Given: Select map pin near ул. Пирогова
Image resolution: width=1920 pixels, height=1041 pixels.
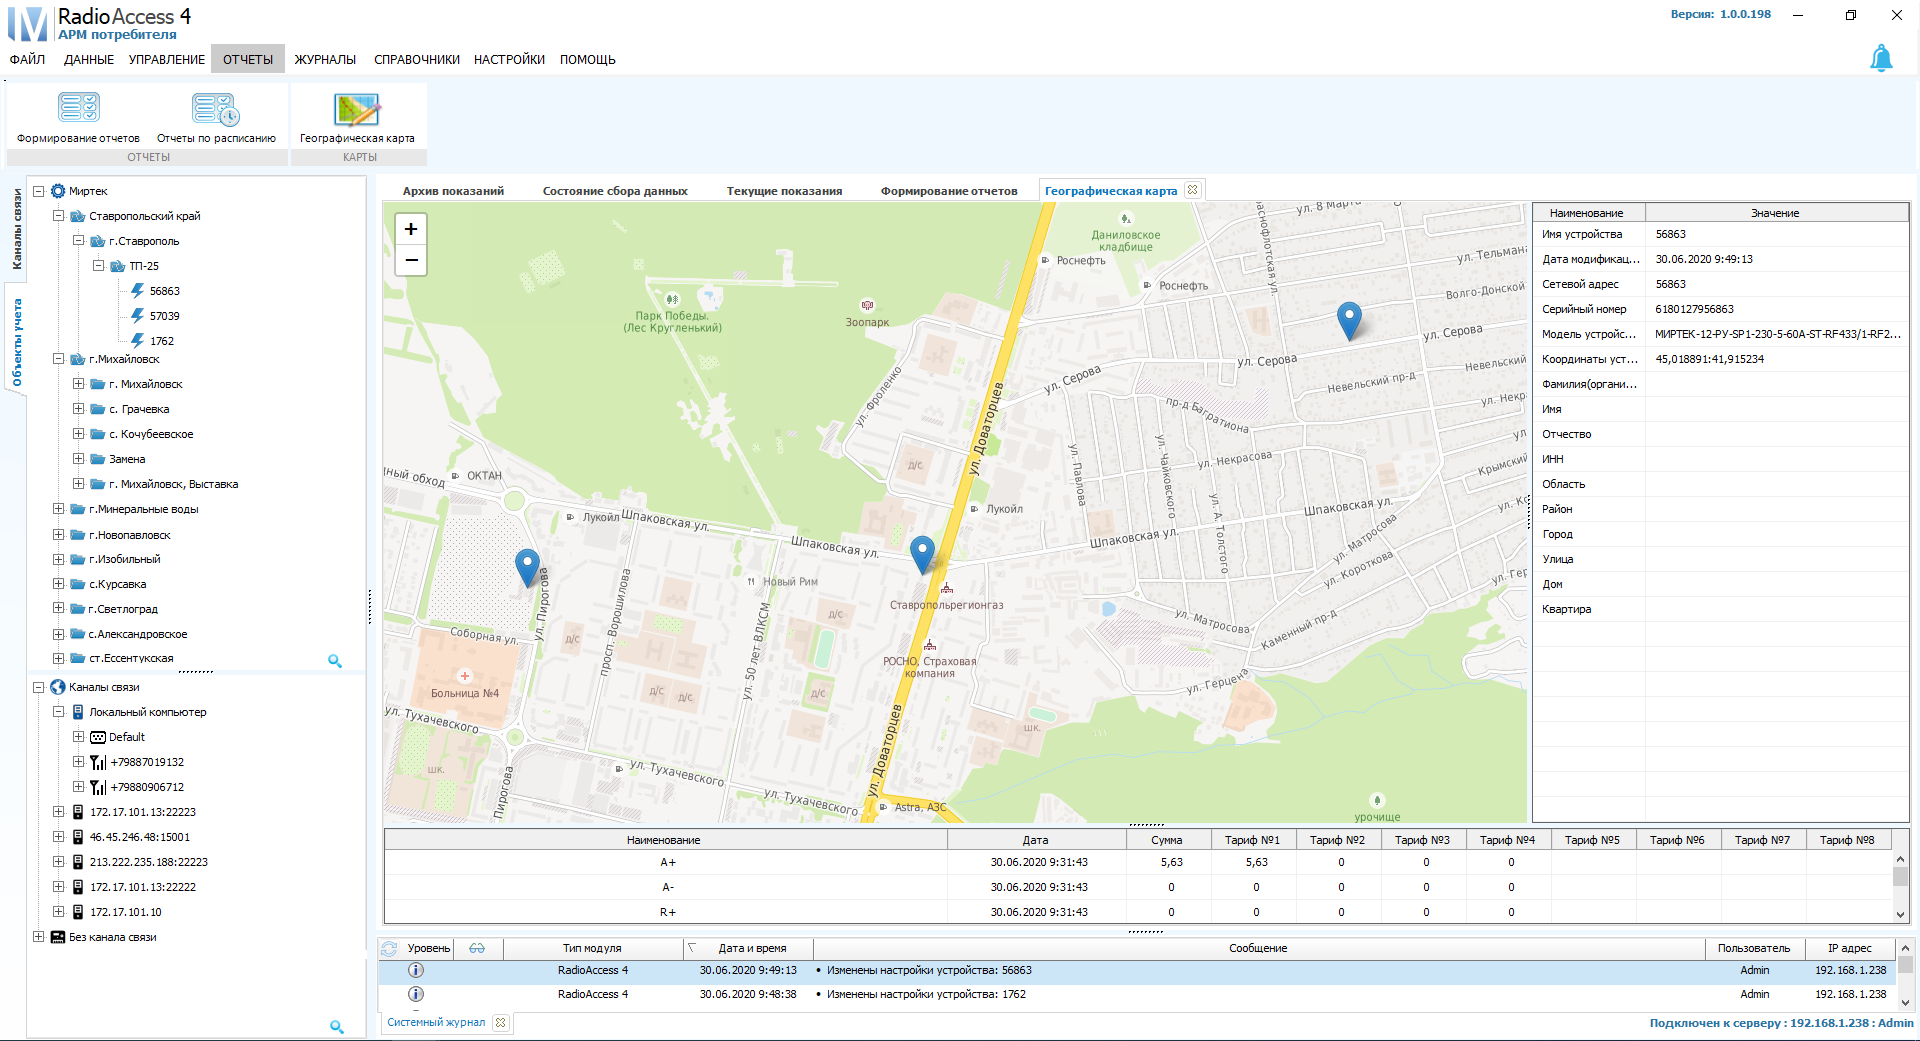Looking at the screenshot, I should (x=527, y=568).
